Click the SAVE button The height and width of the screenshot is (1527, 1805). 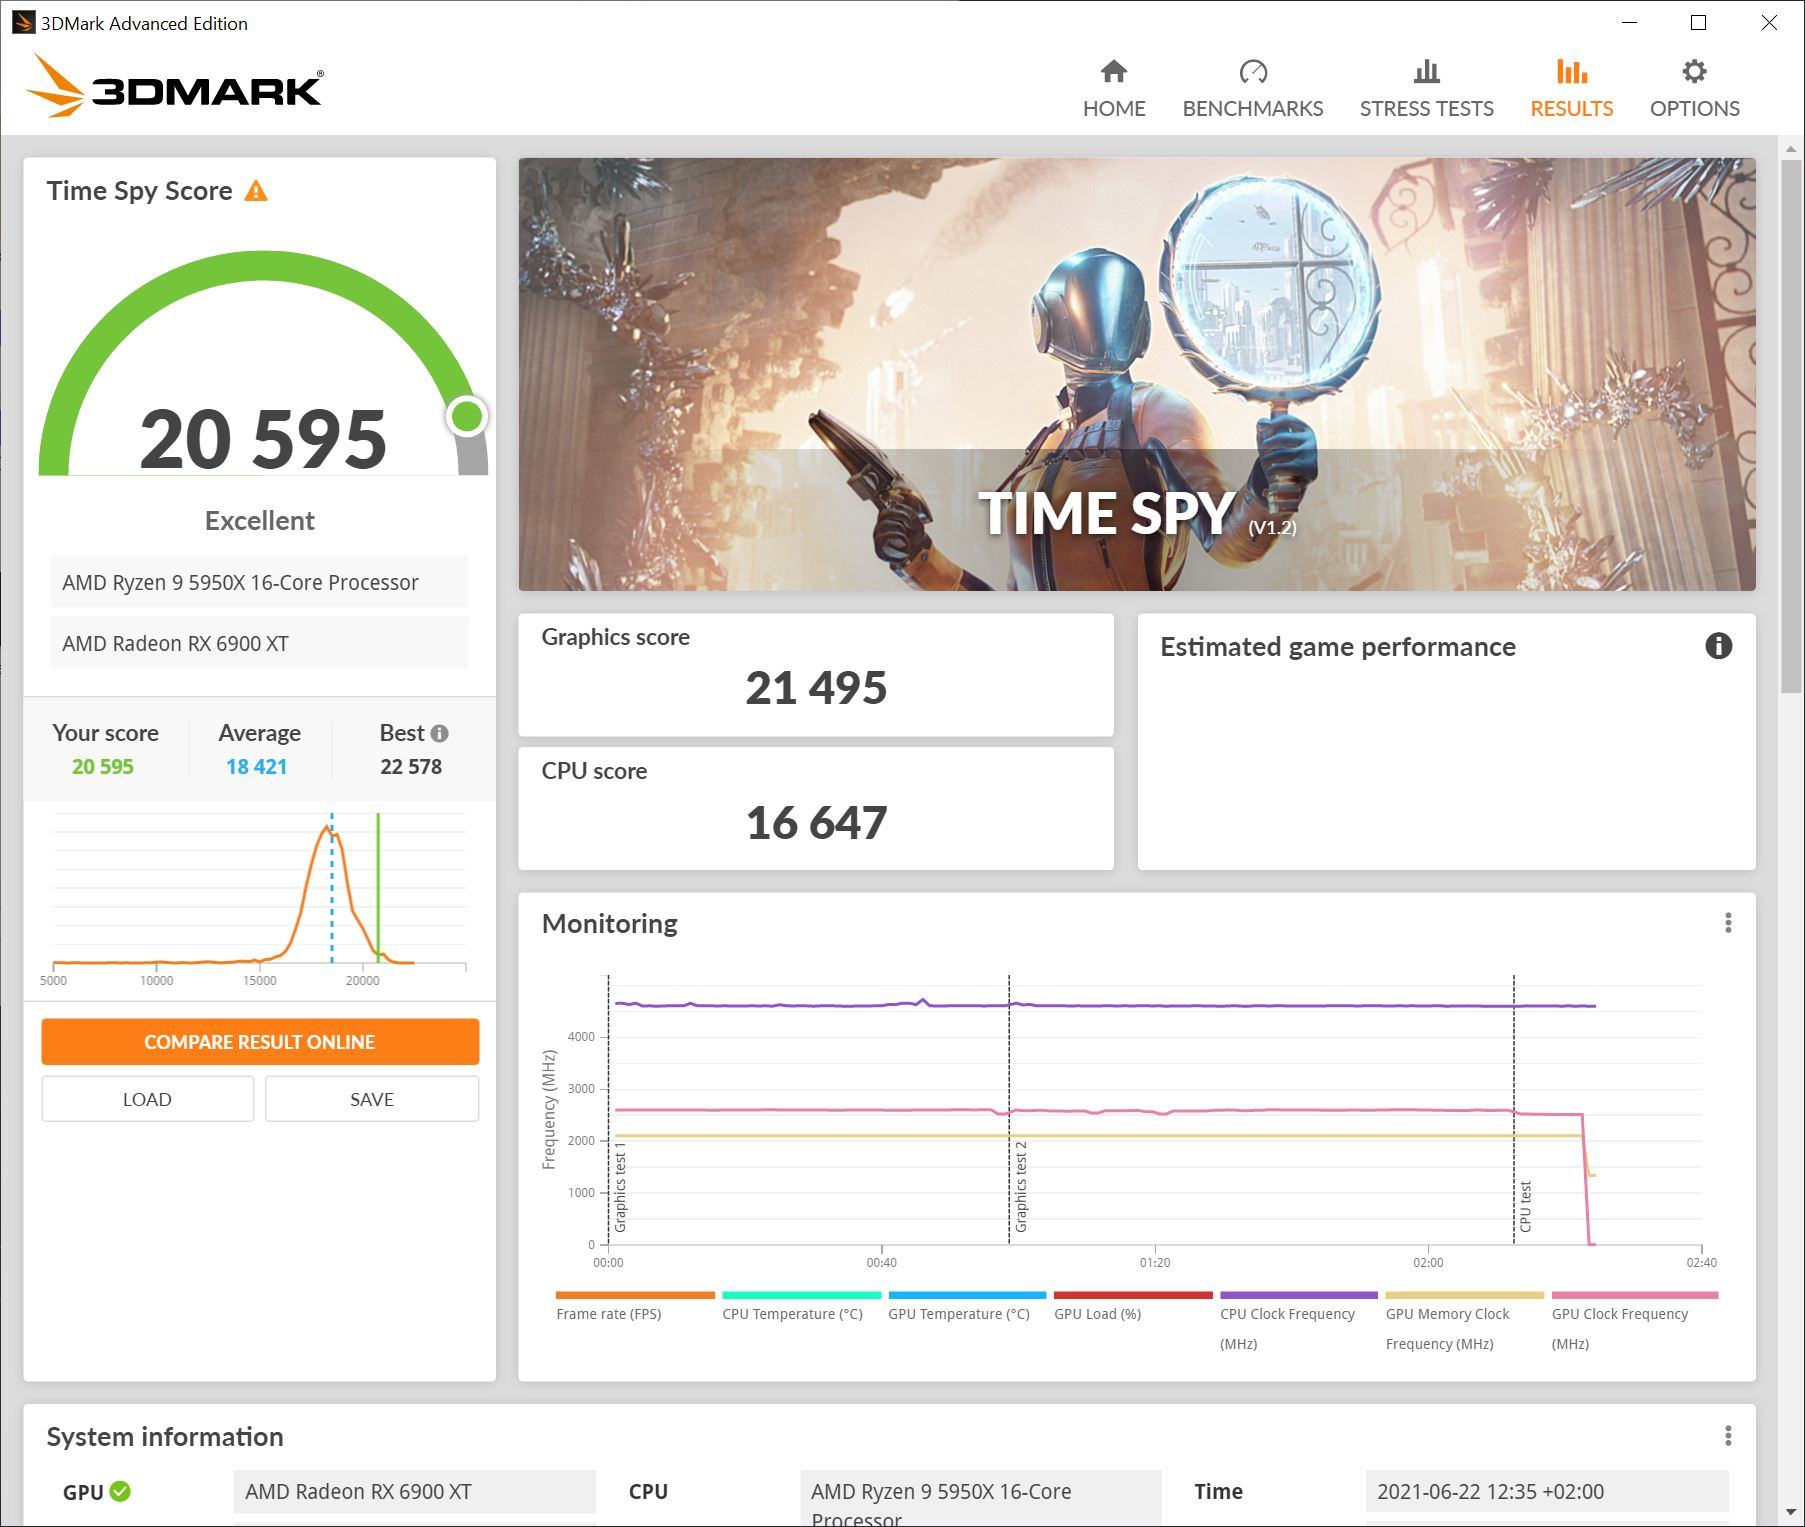tap(372, 1099)
